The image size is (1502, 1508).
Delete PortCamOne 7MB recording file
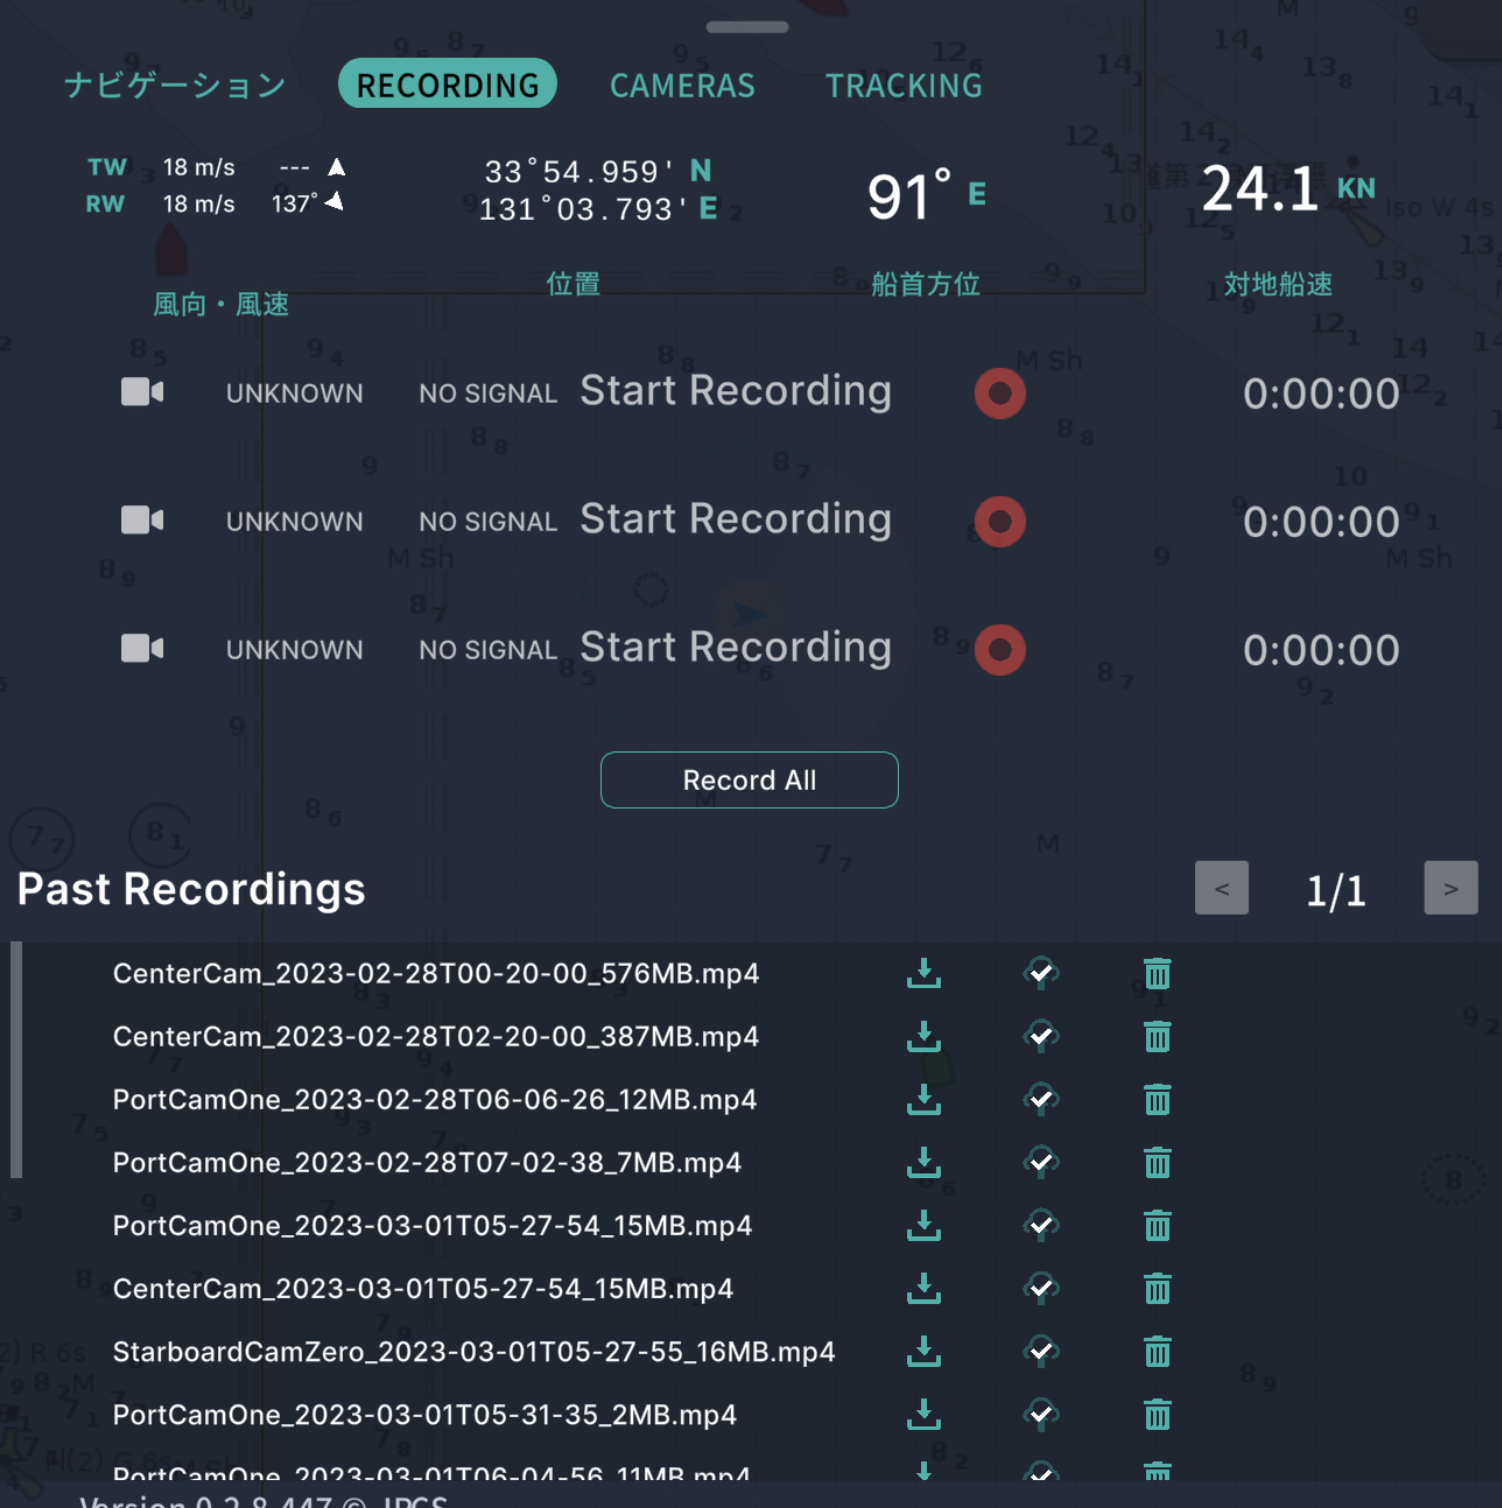1157,1162
